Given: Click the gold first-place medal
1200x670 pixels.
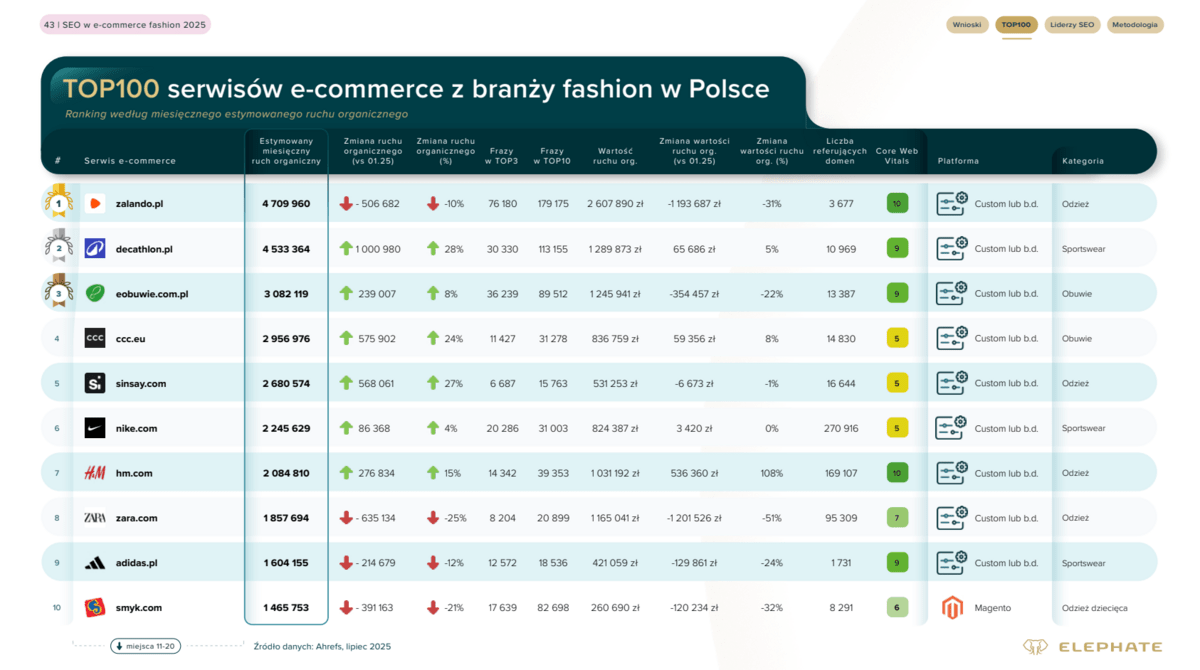Looking at the screenshot, I should pos(58,202).
